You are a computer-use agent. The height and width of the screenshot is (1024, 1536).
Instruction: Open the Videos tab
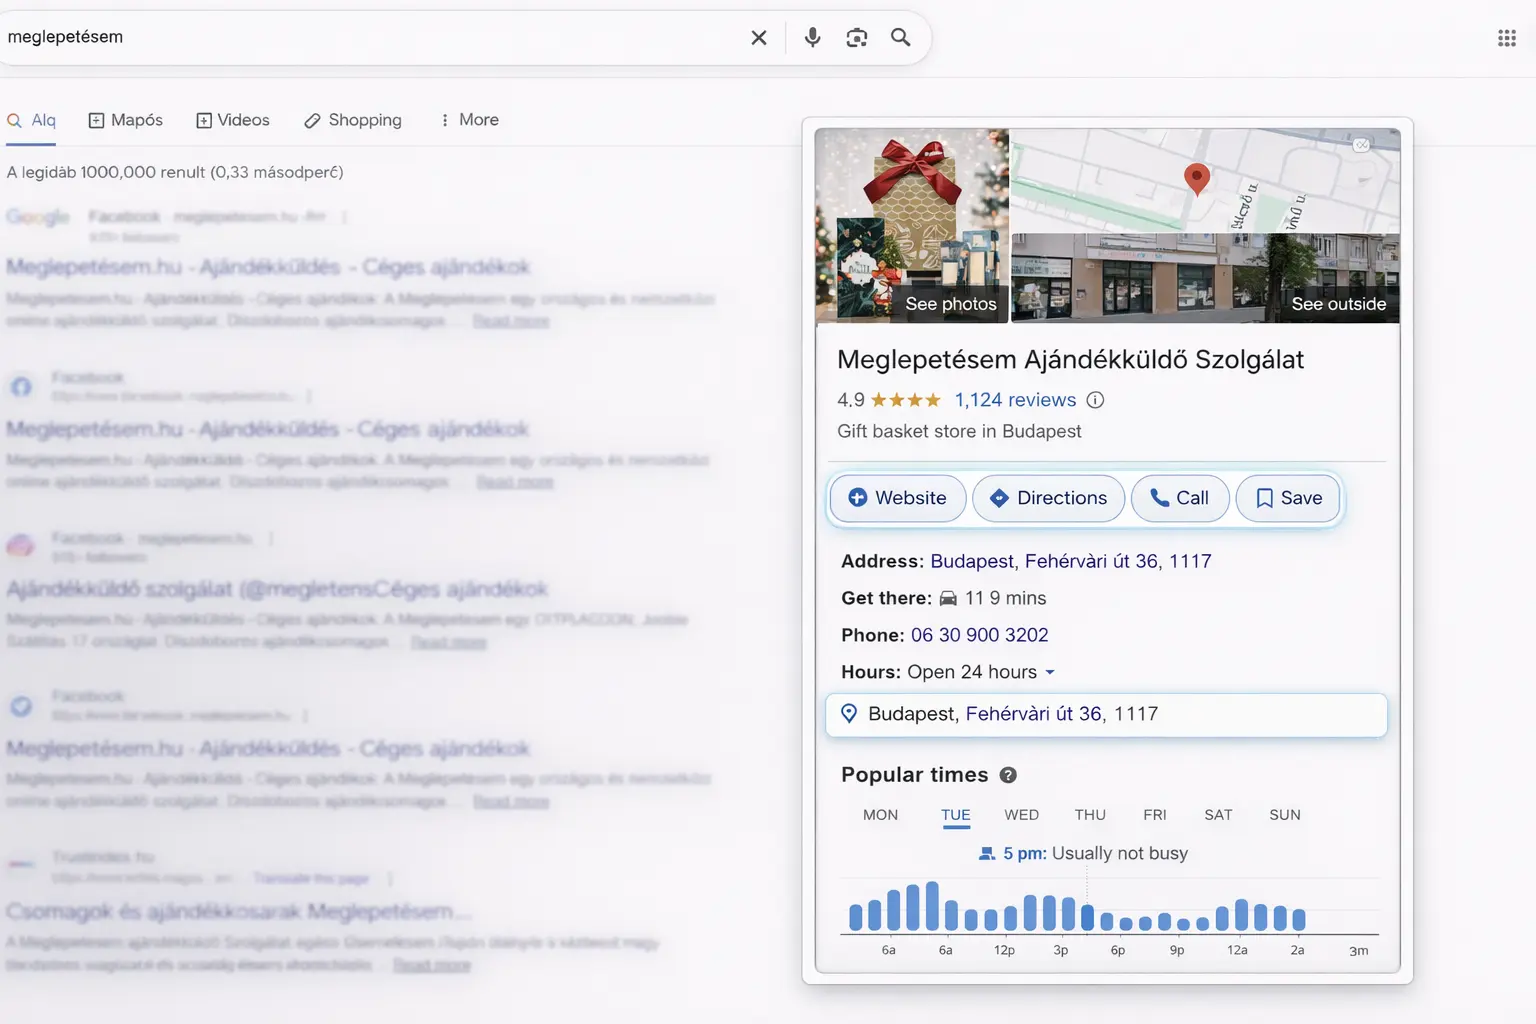(232, 119)
